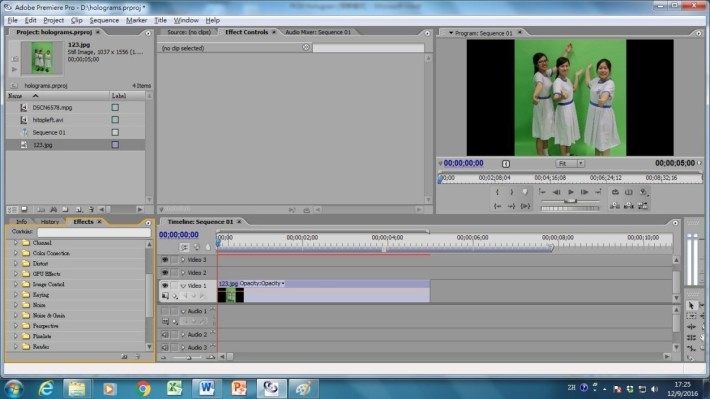Screen dimensions: 710x399
Task: Click label checkbox for DSCN6578.mpg
Action: pos(115,107)
